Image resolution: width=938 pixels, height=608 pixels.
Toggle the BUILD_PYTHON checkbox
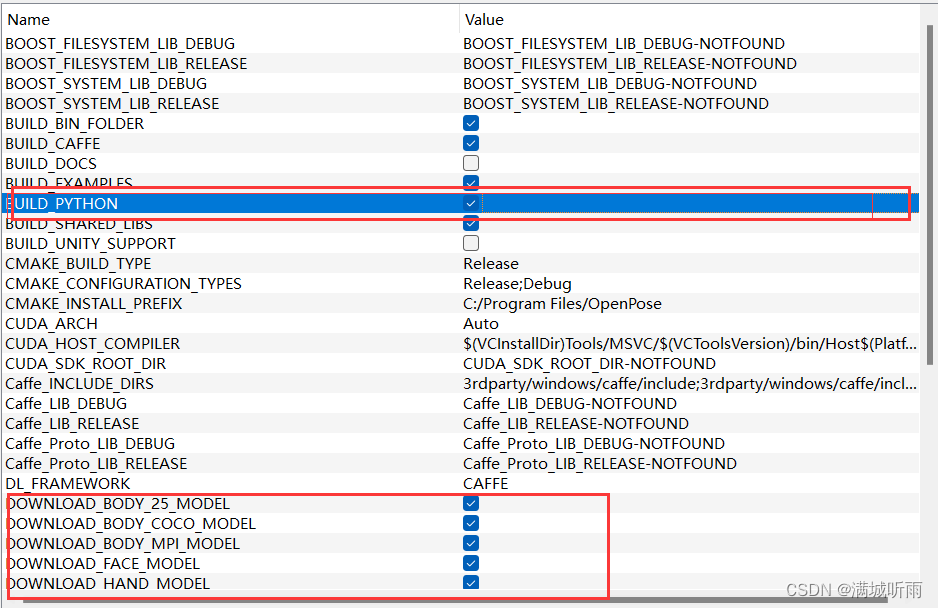pyautogui.click(x=470, y=202)
